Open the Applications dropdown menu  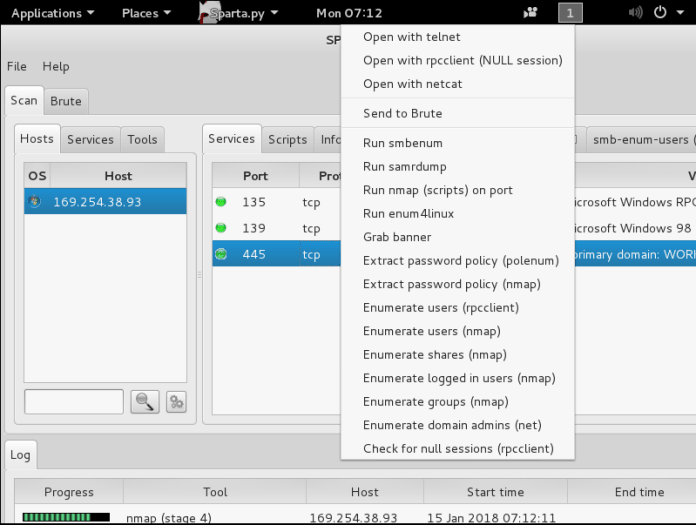tap(52, 13)
